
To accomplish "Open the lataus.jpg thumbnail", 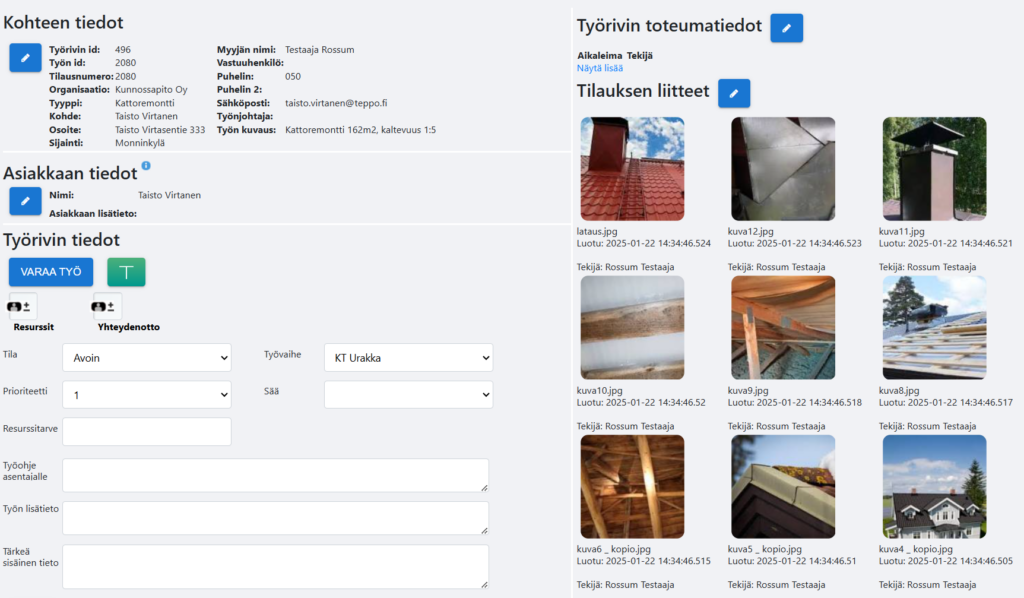I will pos(632,169).
